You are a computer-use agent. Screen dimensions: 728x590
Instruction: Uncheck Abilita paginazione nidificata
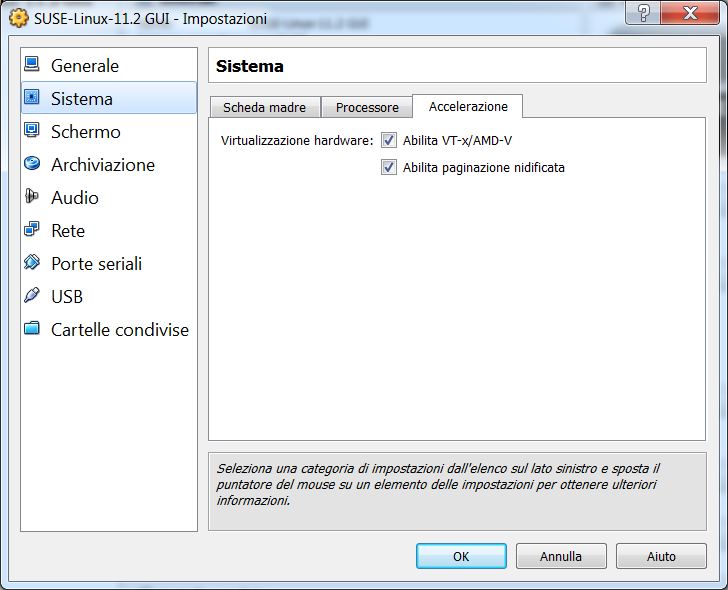tap(389, 168)
